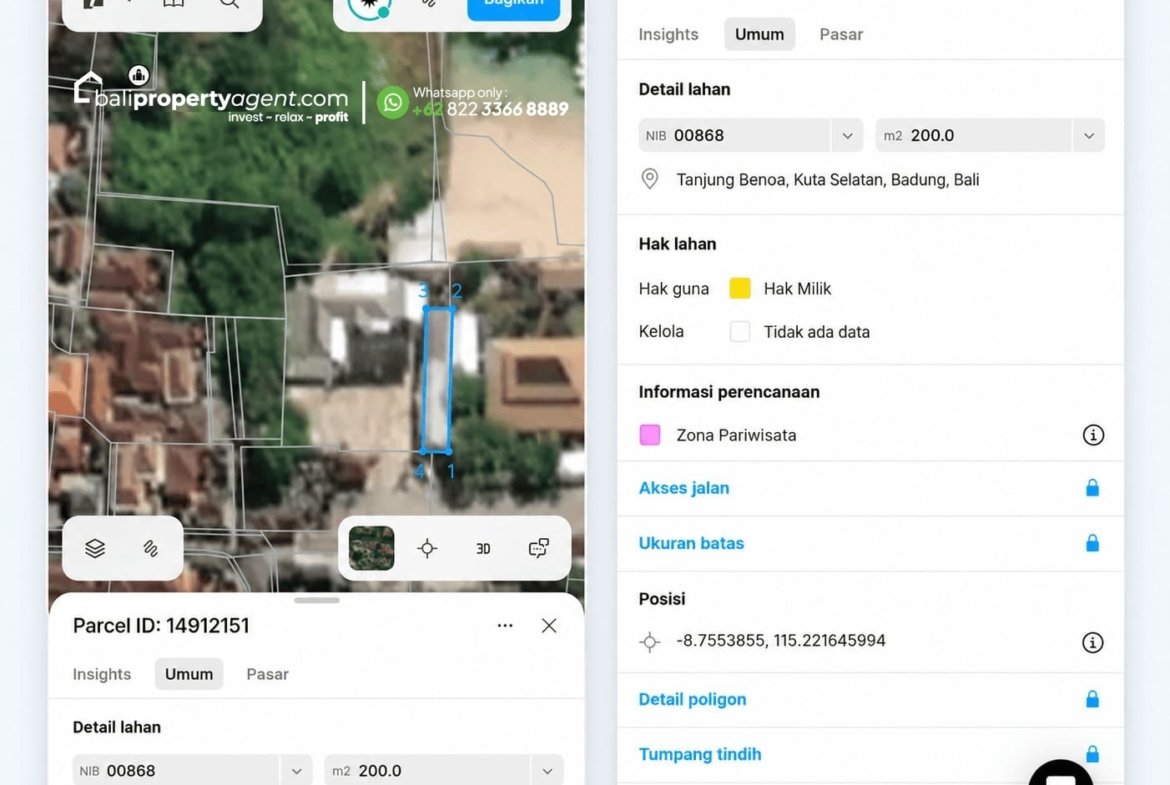Click the white Tidak ada data swatch
Image resolution: width=1170 pixels, height=785 pixels.
[x=739, y=331]
